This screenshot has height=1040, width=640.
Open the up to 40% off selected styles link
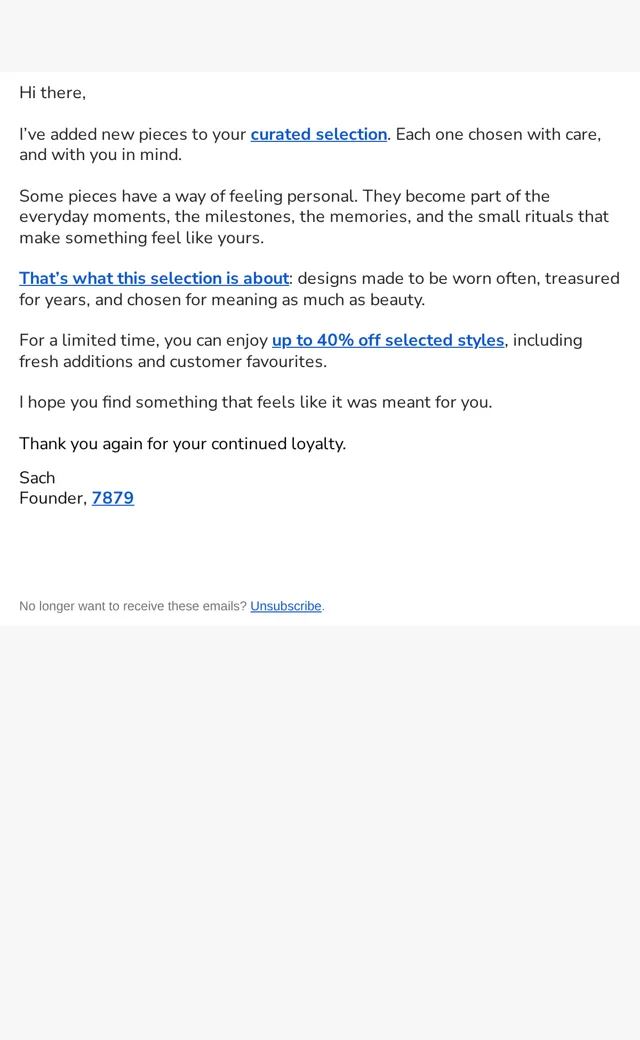click(388, 340)
